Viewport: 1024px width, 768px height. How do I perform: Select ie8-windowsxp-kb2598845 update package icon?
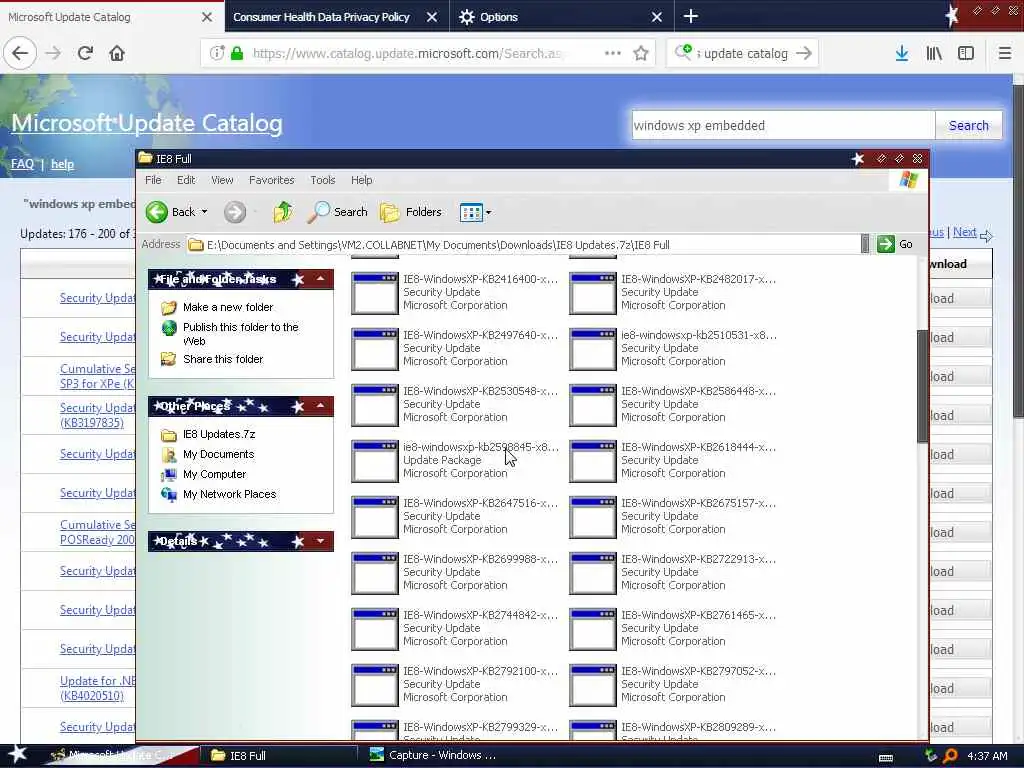pos(375,461)
